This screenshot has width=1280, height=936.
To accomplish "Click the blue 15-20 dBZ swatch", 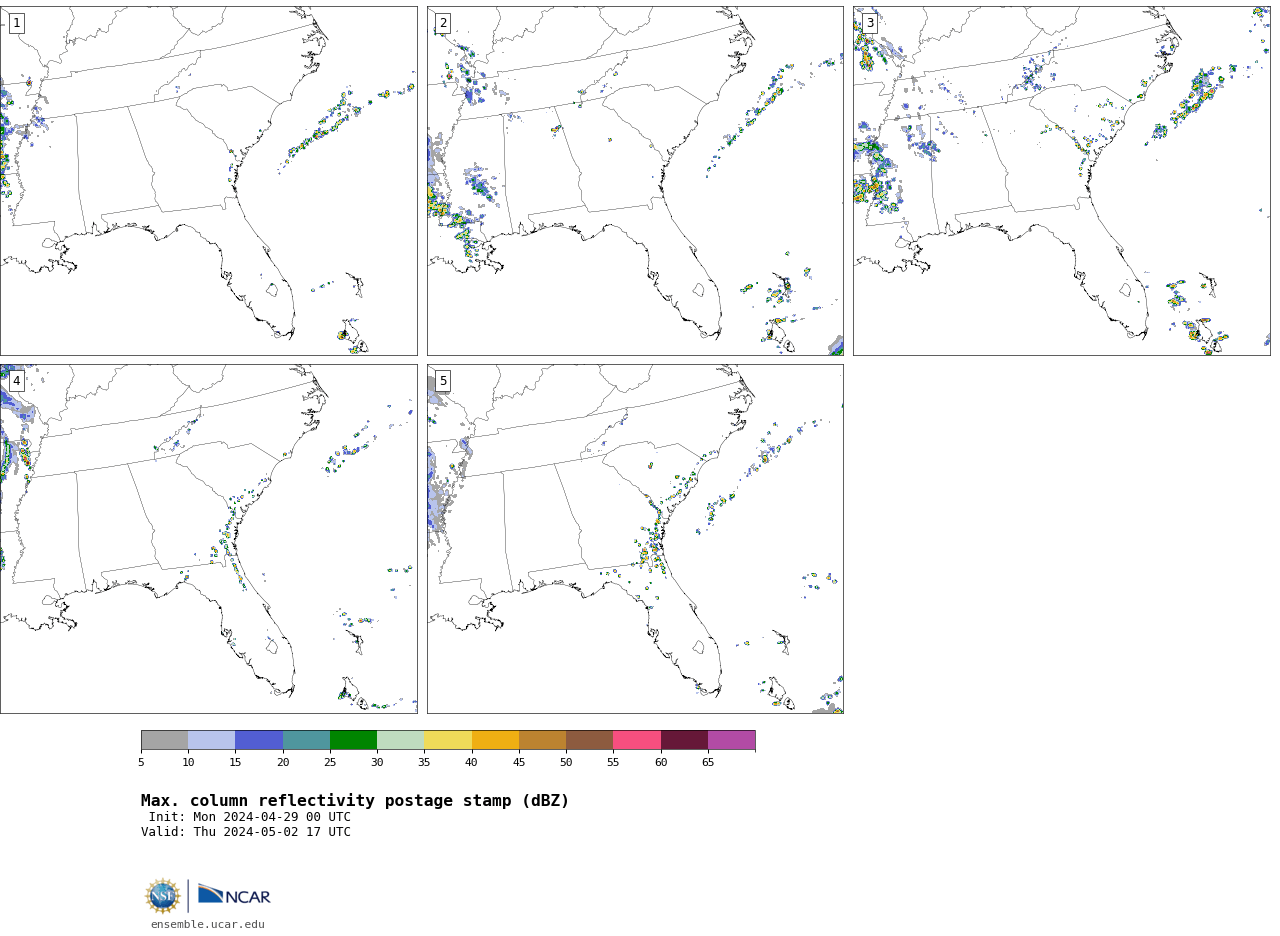I will coord(259,740).
